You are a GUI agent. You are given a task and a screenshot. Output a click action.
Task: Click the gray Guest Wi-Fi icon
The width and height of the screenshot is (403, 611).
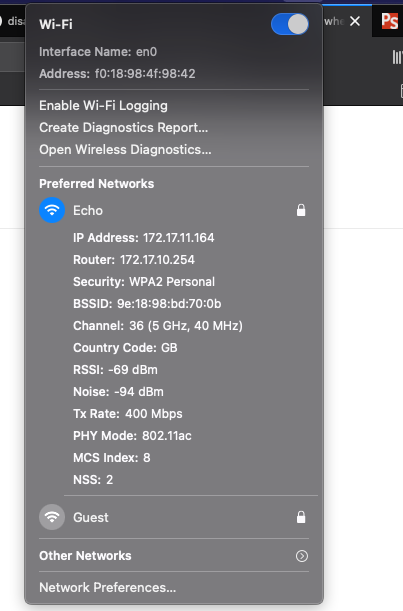click(x=52, y=517)
